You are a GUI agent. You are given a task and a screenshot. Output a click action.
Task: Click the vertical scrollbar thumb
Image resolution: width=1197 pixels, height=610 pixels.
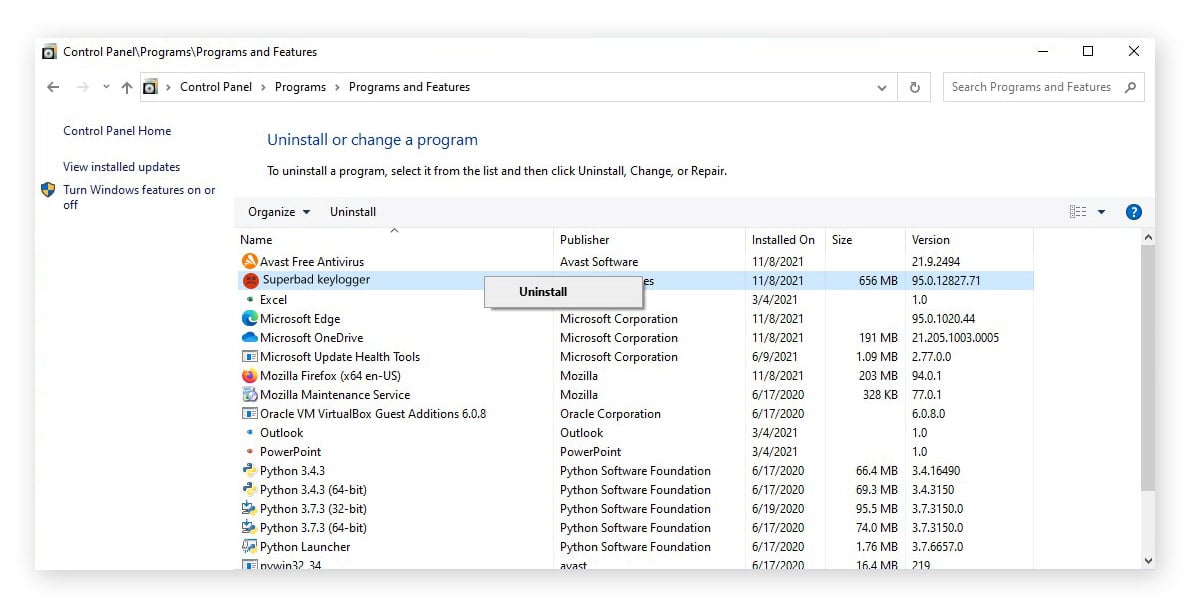[x=1148, y=367]
